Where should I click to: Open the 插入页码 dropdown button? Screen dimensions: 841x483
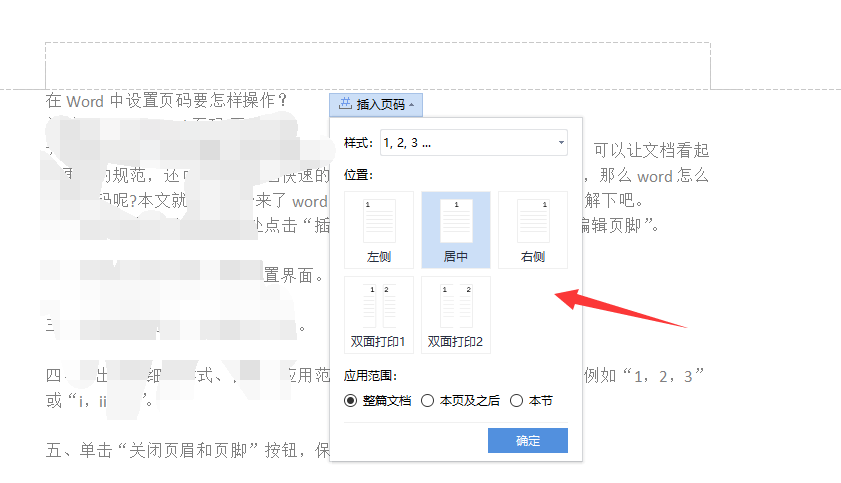click(376, 105)
